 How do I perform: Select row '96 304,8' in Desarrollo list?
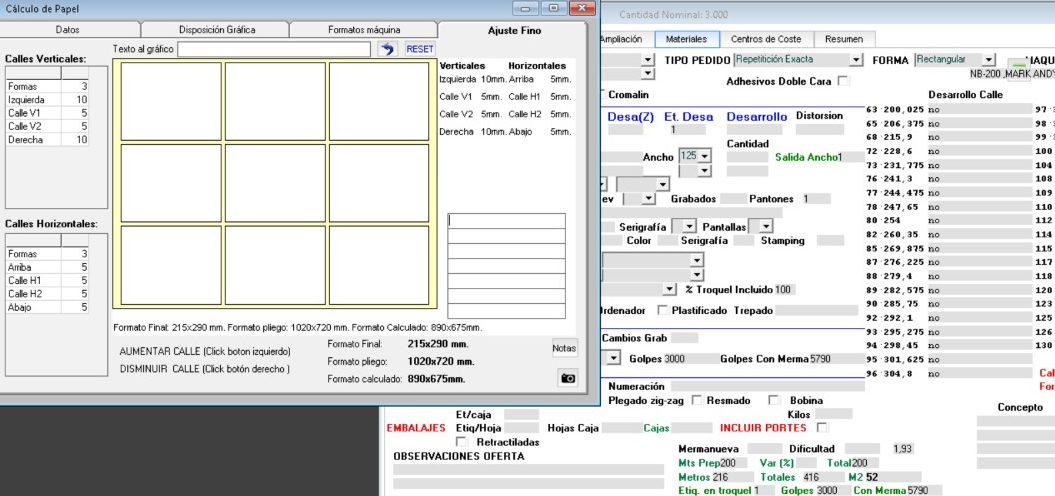pyautogui.click(x=949, y=374)
